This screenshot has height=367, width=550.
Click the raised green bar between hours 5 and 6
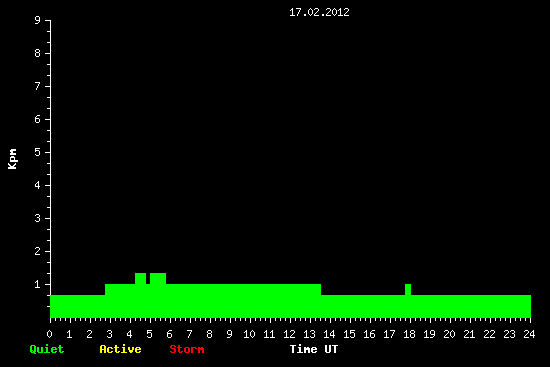158,279
